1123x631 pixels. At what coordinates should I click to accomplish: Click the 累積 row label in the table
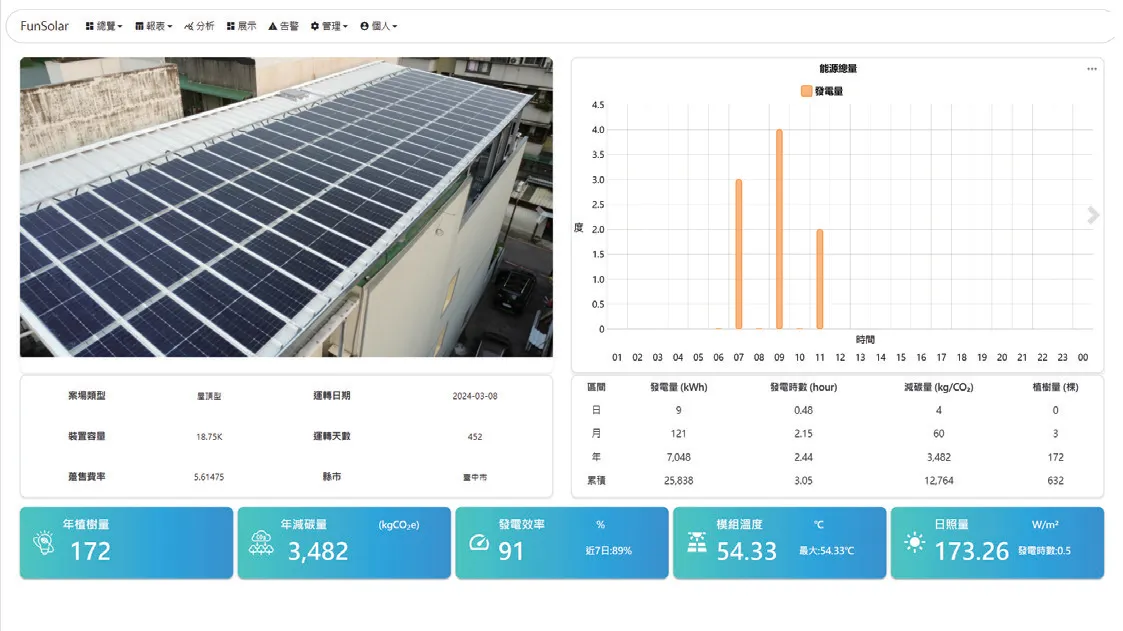pyautogui.click(x=596, y=481)
